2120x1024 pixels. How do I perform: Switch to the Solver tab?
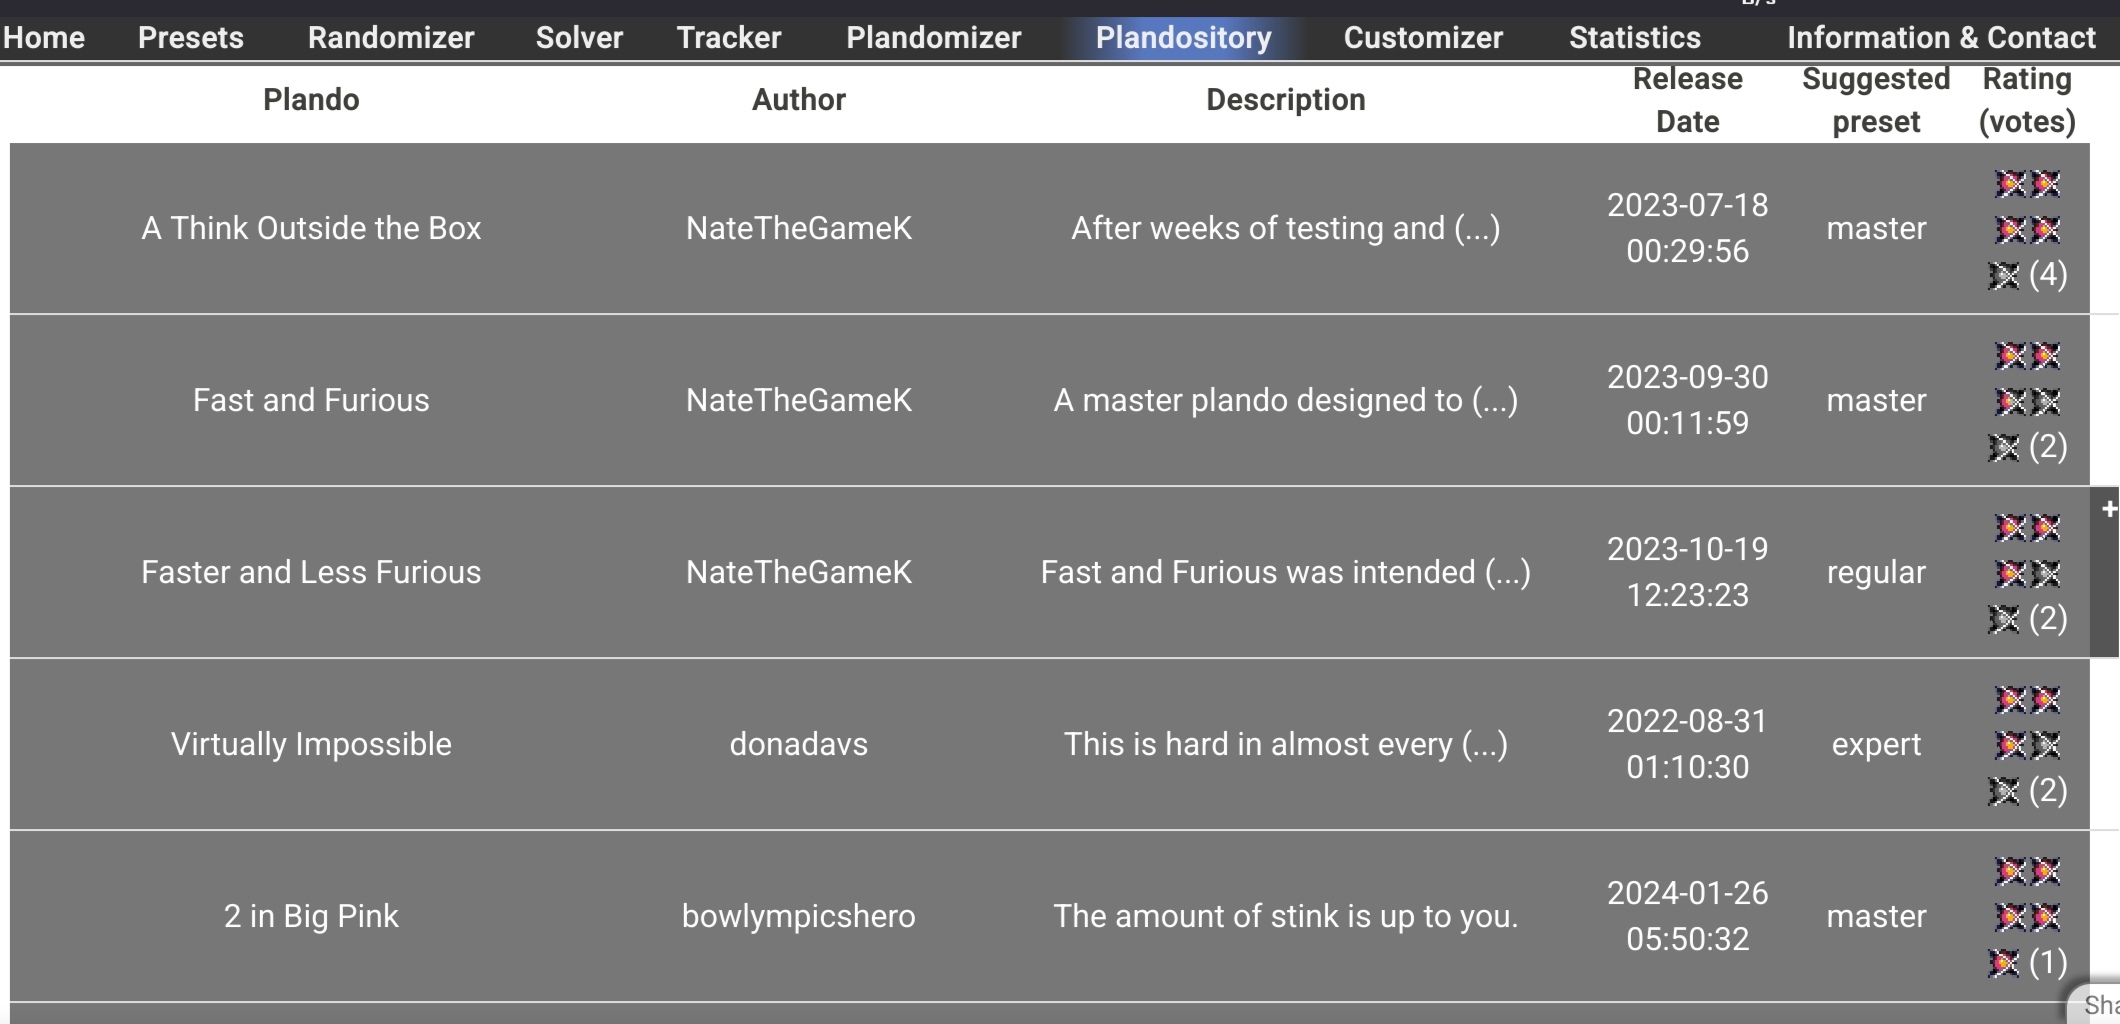click(x=579, y=38)
